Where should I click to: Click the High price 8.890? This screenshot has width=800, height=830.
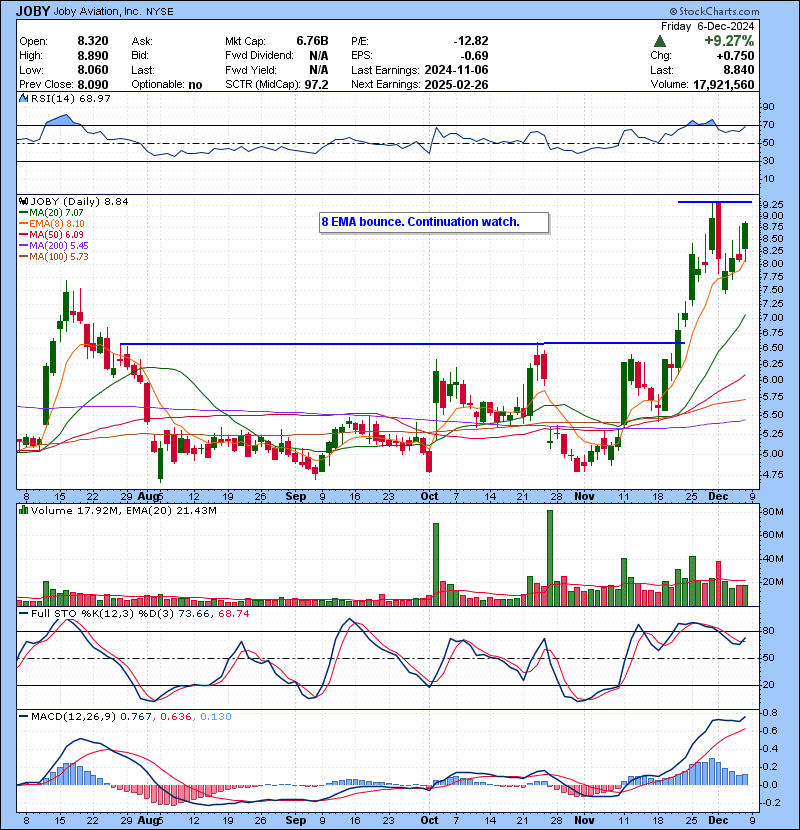93,56
